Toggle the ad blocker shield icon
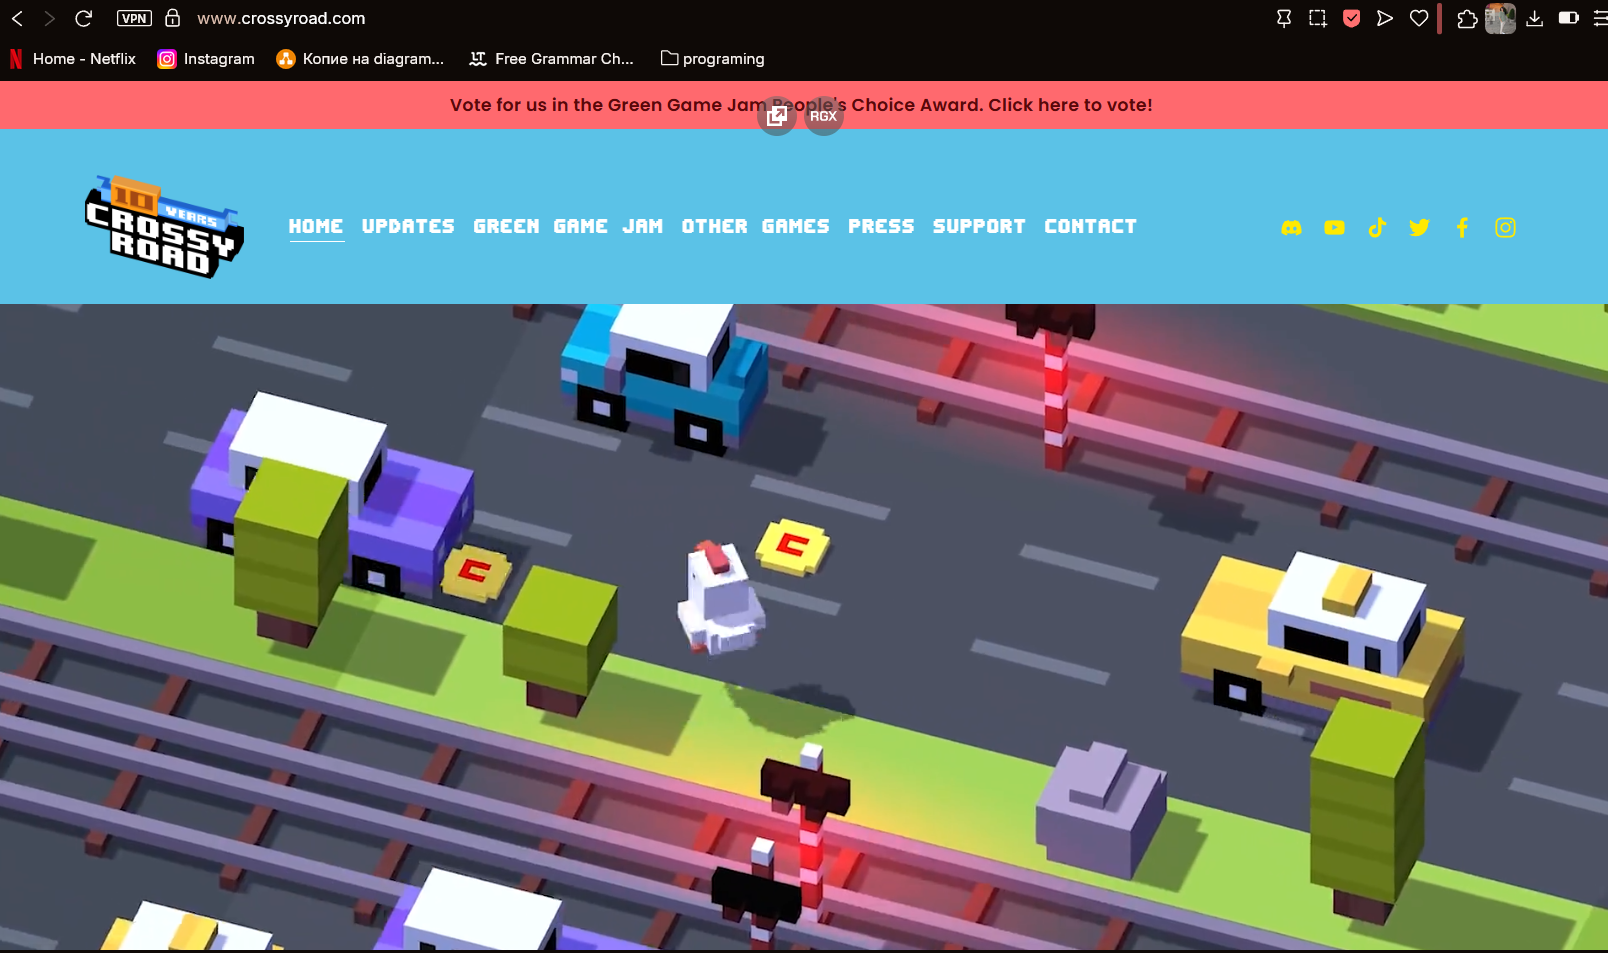The height and width of the screenshot is (953, 1608). pos(1351,19)
